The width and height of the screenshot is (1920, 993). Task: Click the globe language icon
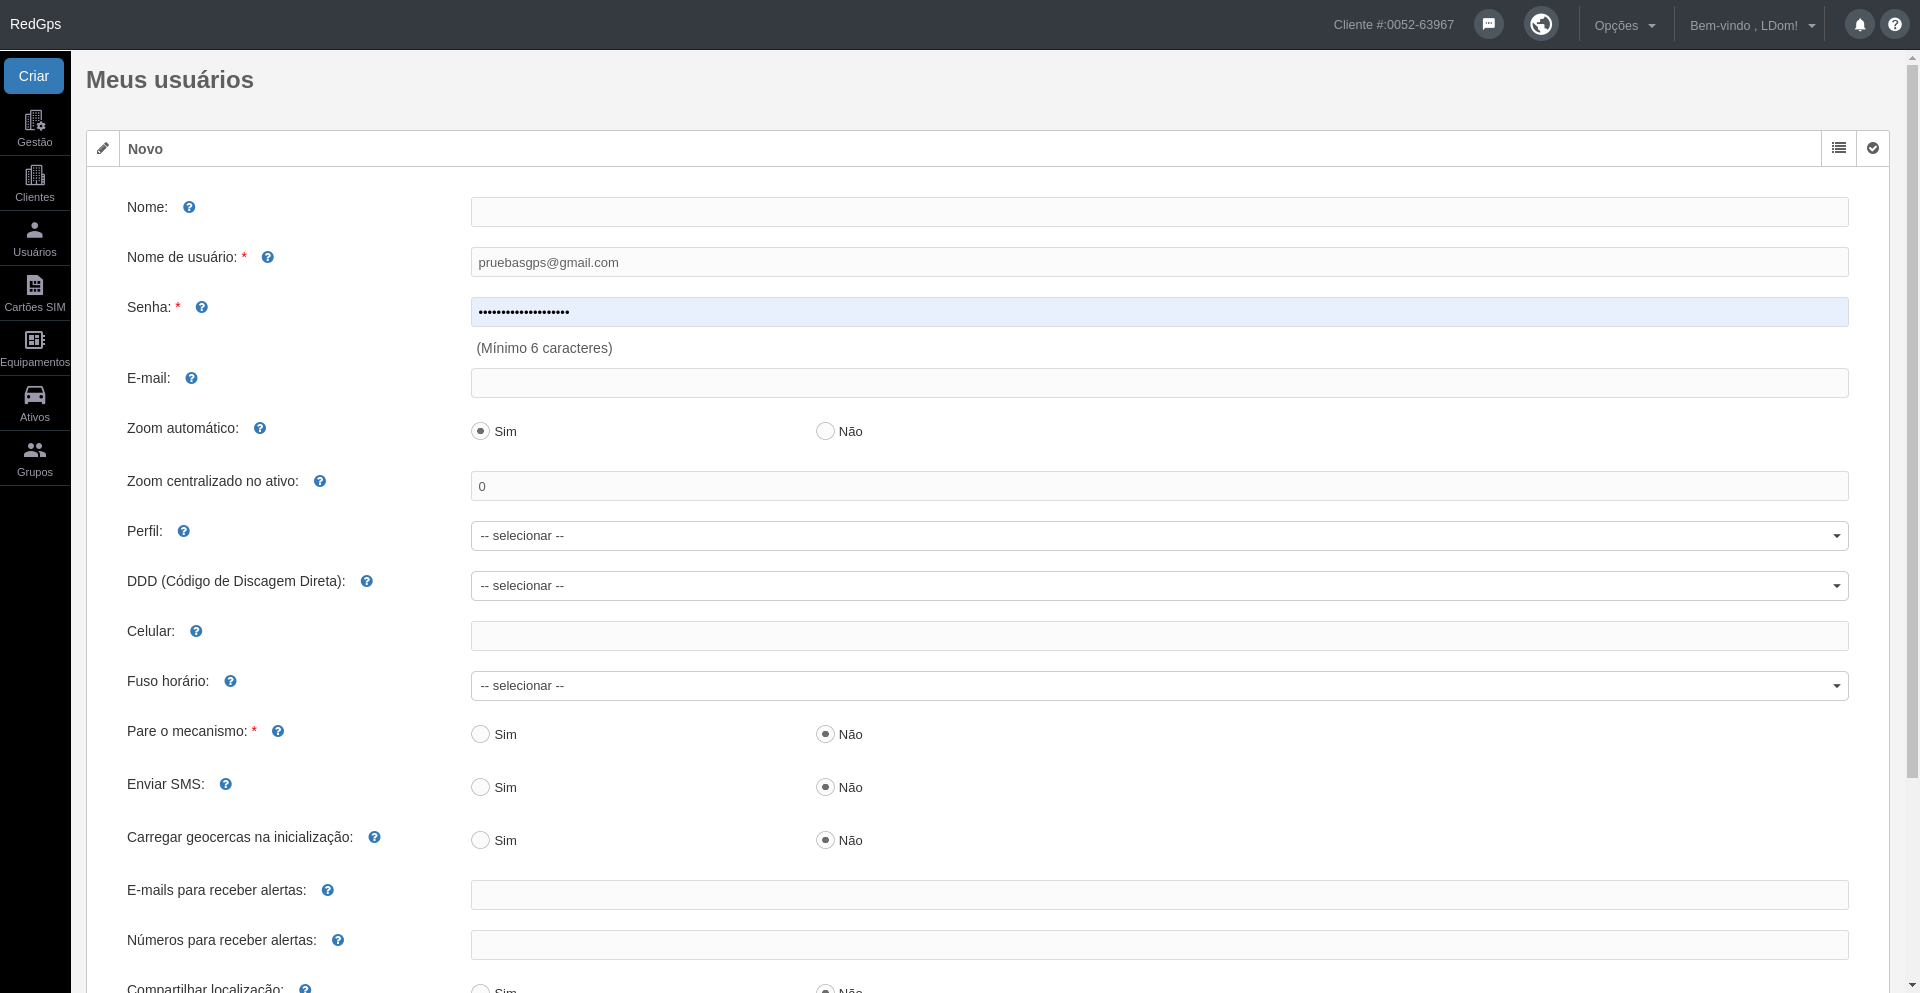click(x=1541, y=24)
